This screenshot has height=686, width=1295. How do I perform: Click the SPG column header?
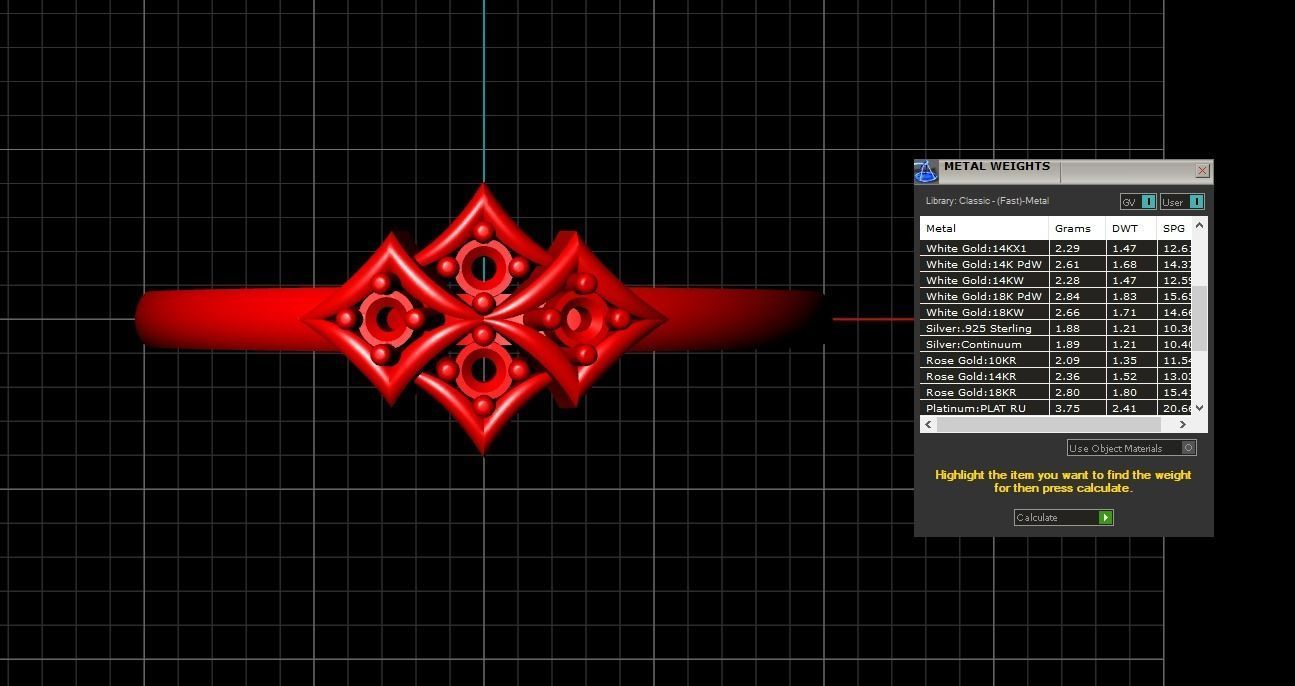point(1174,228)
